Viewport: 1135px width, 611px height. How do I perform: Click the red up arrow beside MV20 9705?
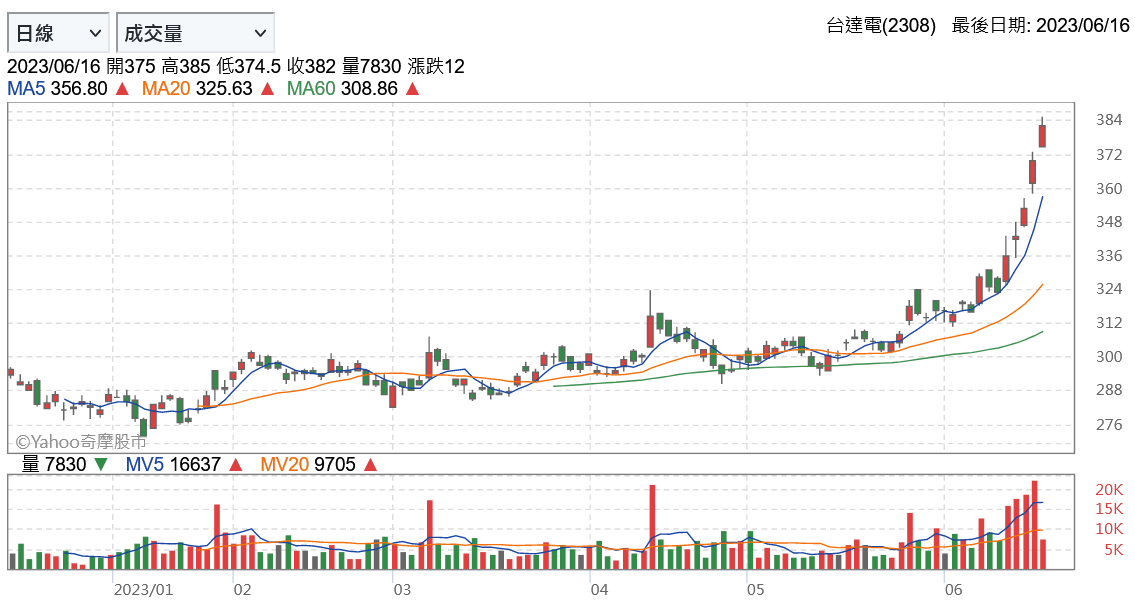pos(371,465)
